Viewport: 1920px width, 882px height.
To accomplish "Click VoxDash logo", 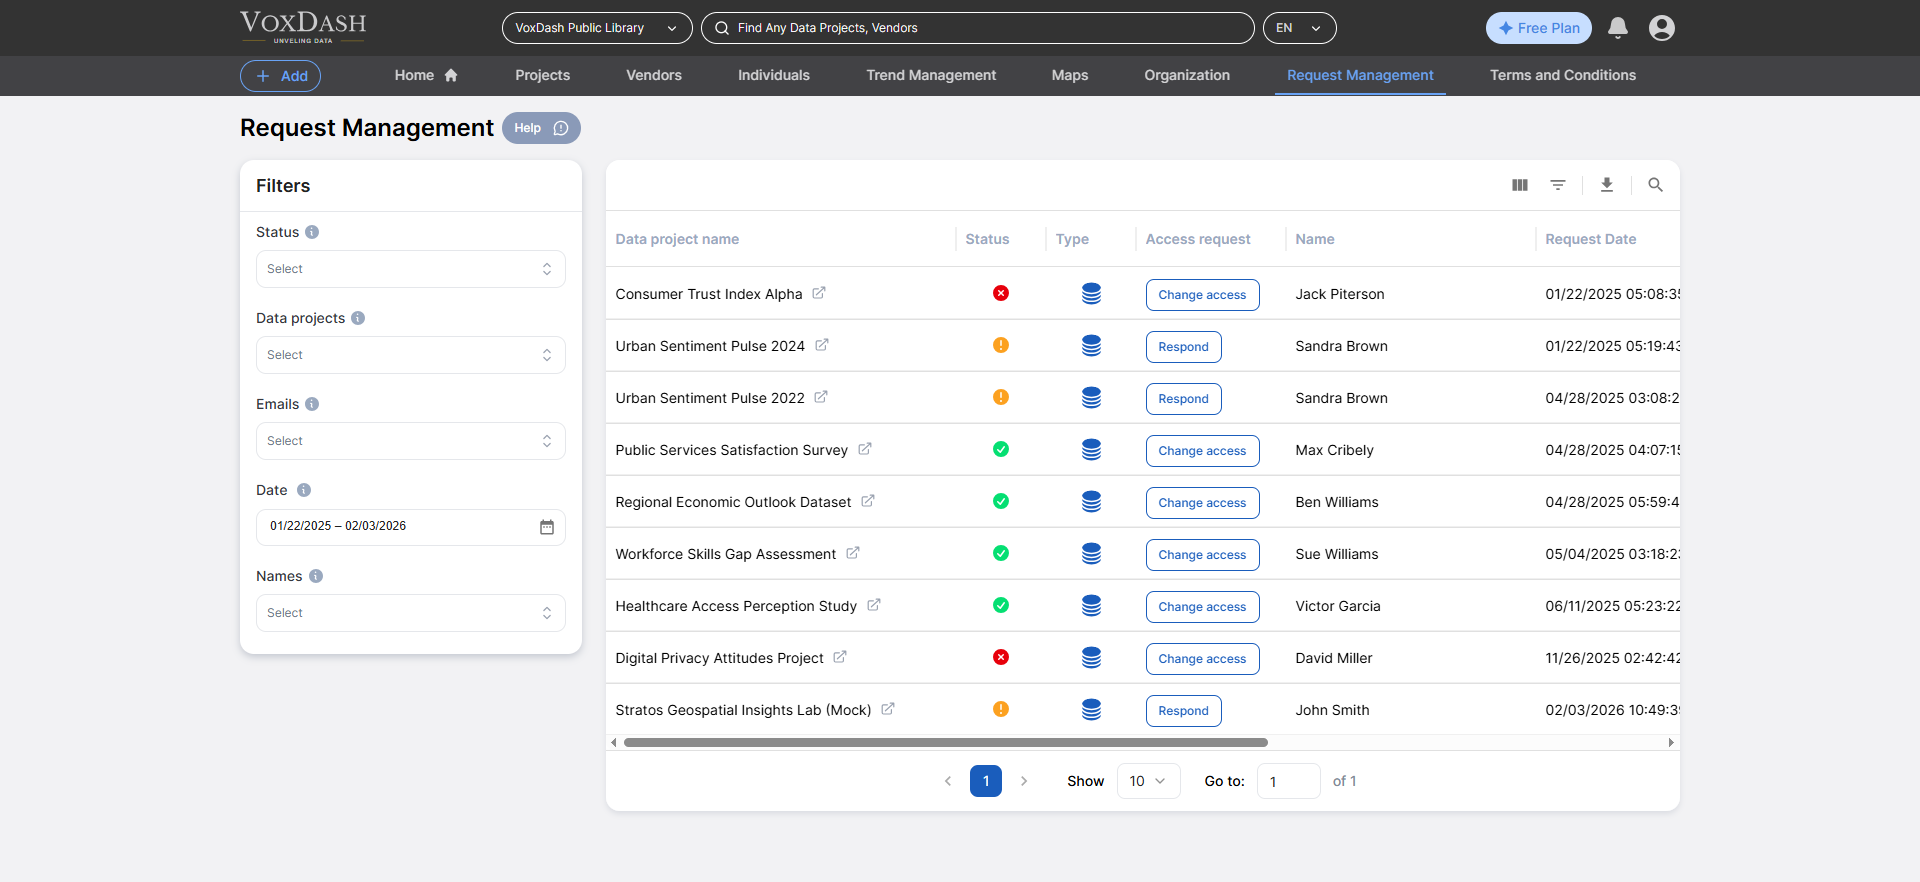I will (303, 27).
